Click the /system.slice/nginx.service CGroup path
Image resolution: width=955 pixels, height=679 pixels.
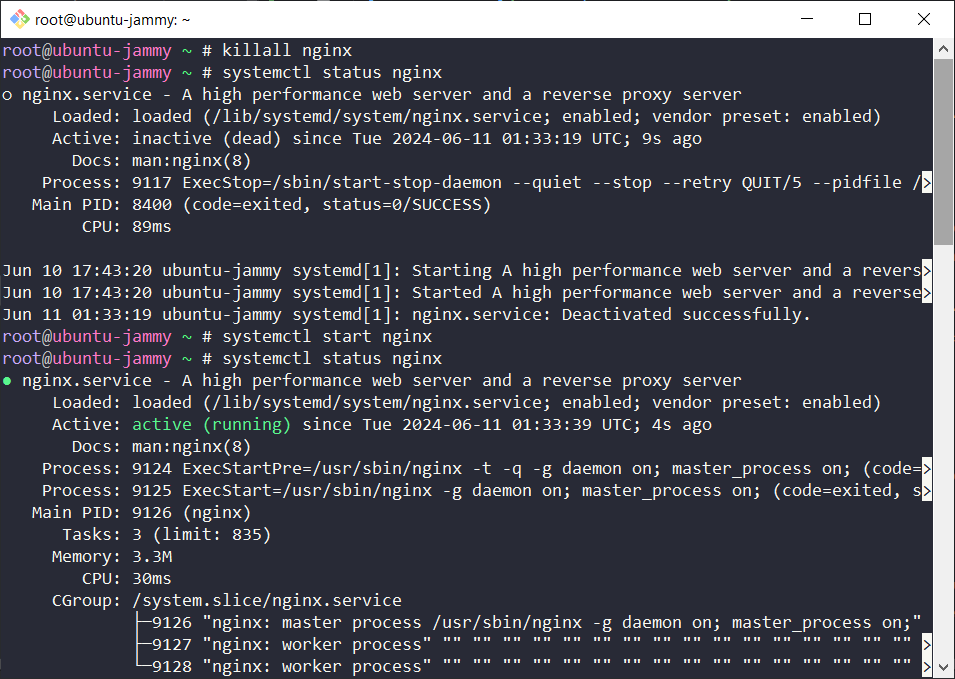tap(266, 601)
